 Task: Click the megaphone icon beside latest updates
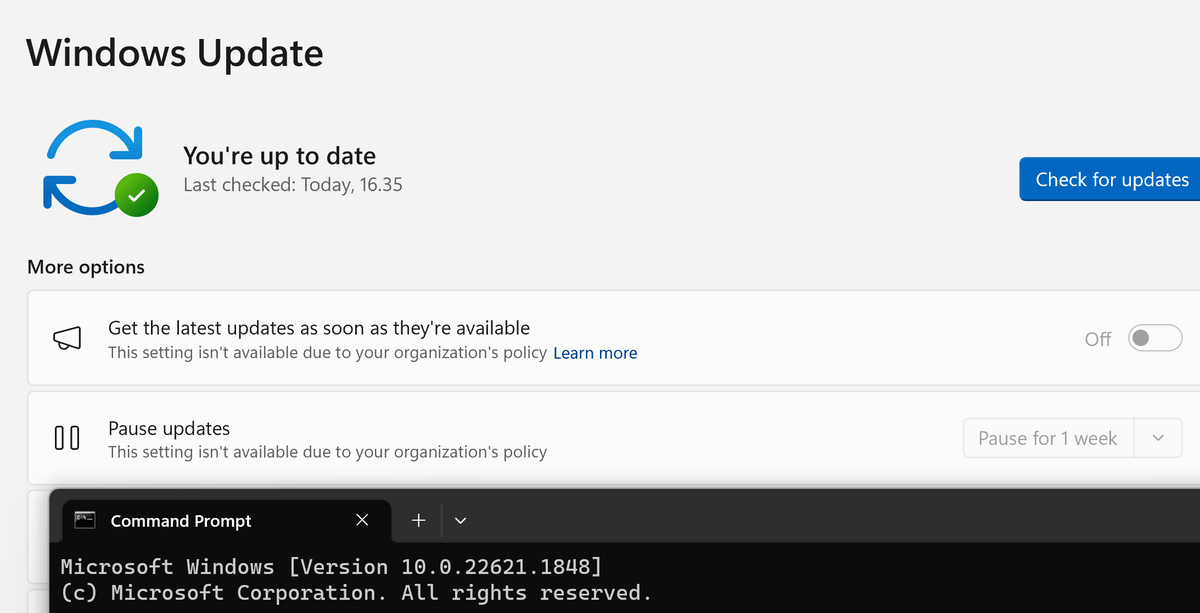coord(67,339)
